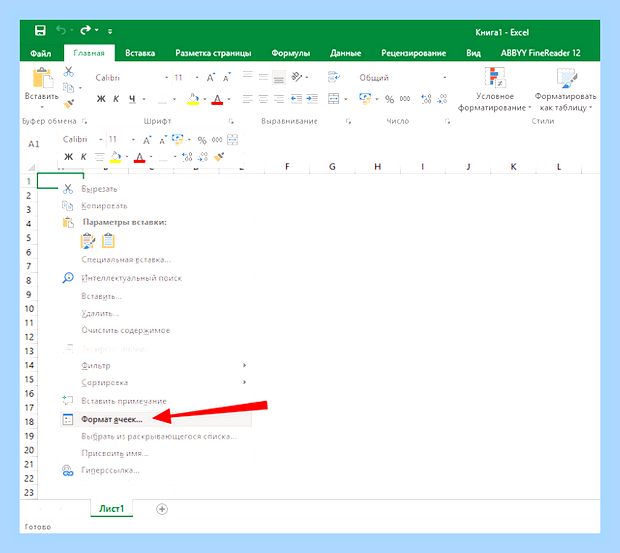Toggle Bold (Ж) in the ribbon
This screenshot has width=620, height=553.
[x=101, y=99]
